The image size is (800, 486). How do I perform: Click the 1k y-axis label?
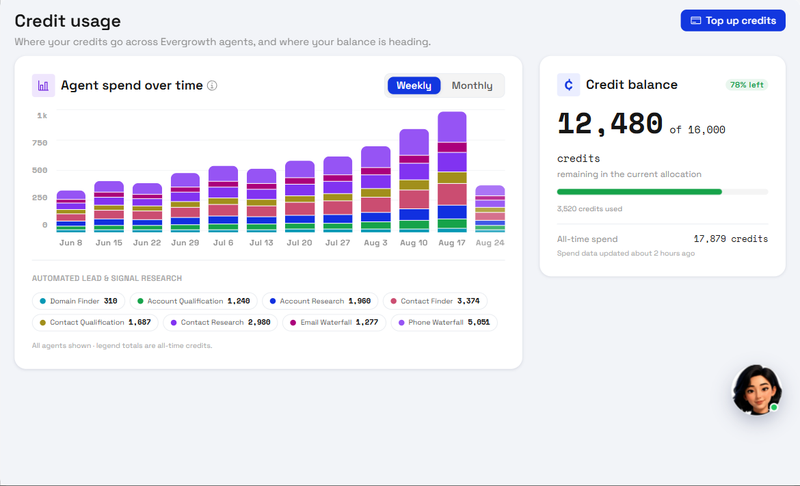click(42, 116)
